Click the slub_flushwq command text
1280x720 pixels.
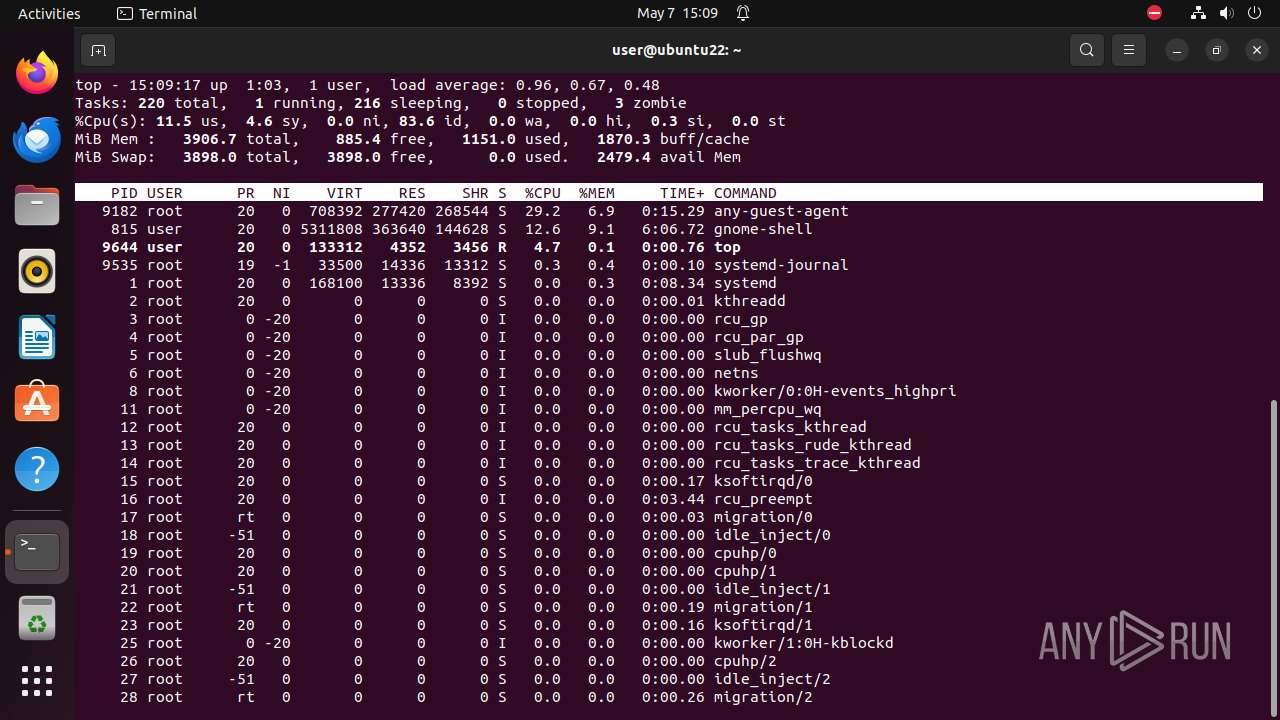768,355
